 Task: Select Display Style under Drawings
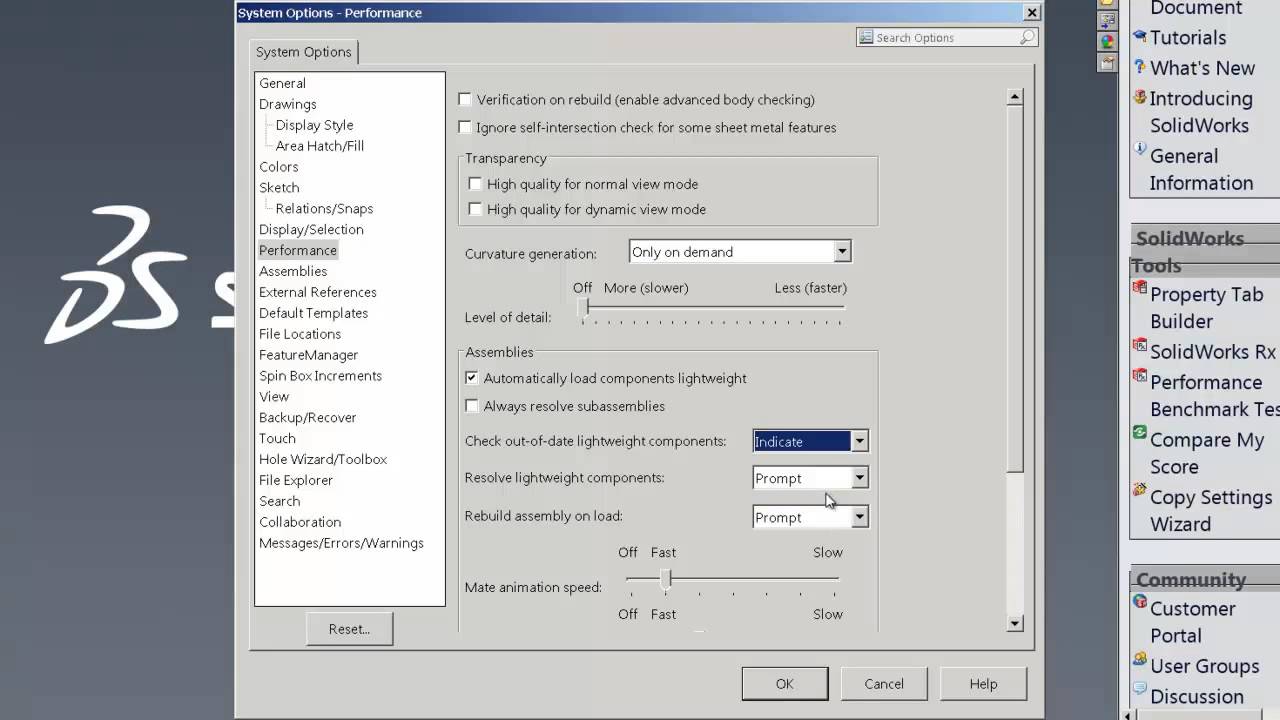pos(314,125)
